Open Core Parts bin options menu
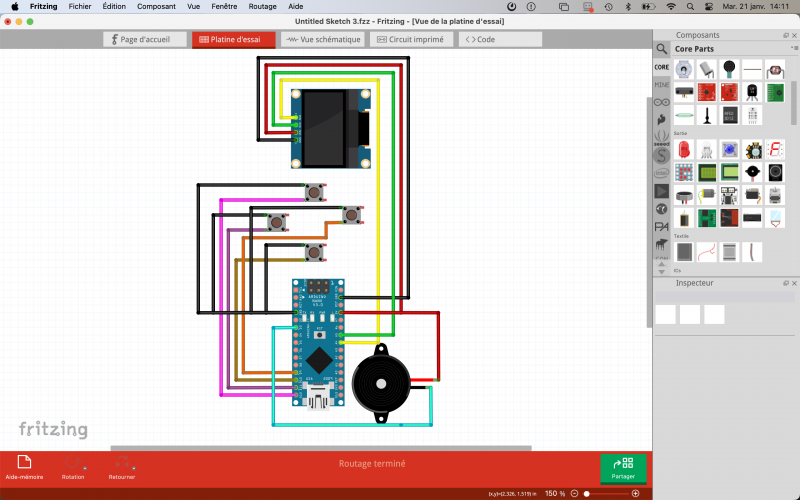Viewport: 800px width, 500px height. [x=793, y=48]
